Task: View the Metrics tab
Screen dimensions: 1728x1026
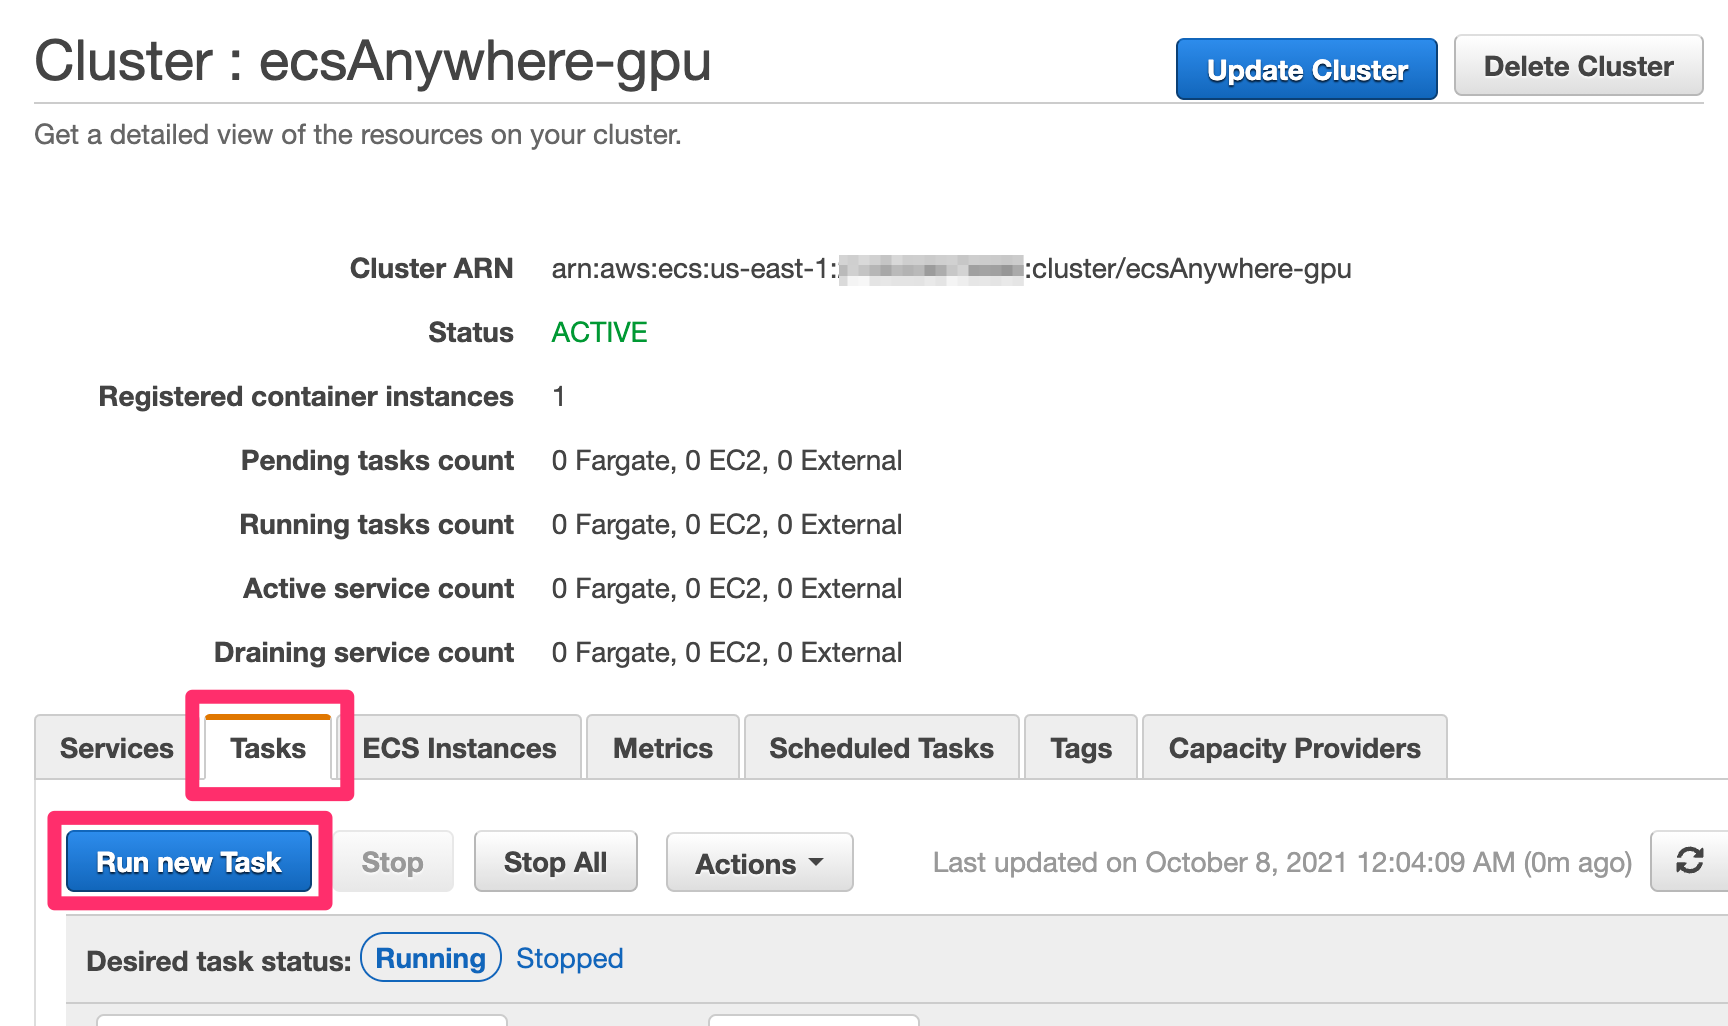Action: [x=662, y=748]
